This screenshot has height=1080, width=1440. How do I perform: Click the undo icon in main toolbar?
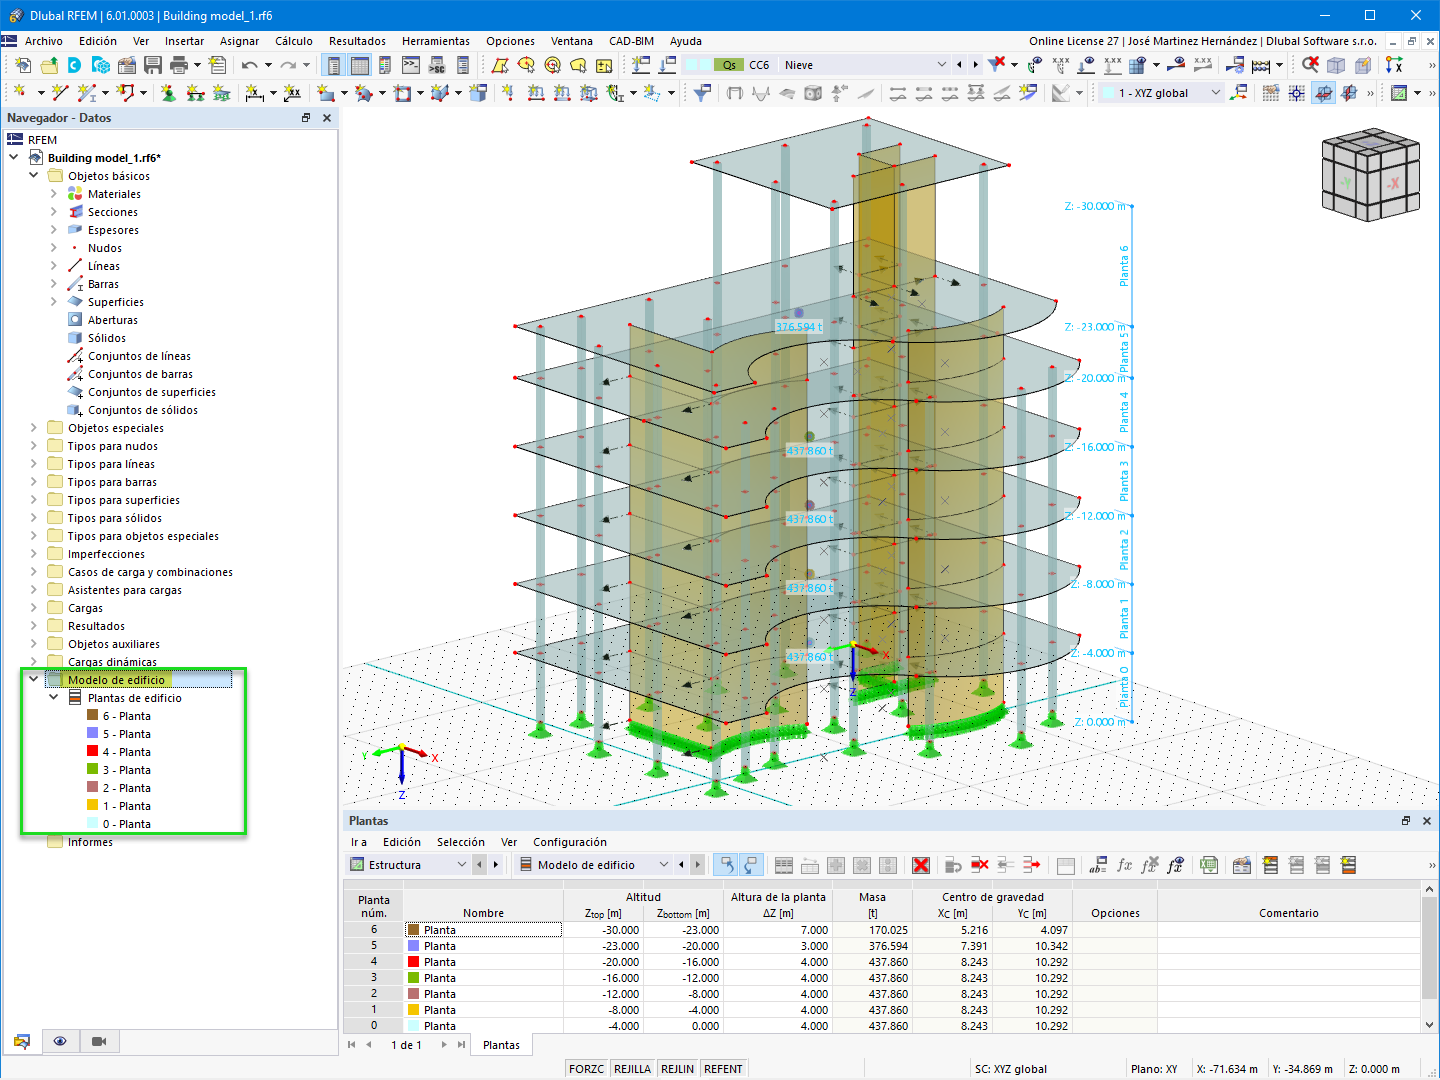click(x=248, y=64)
